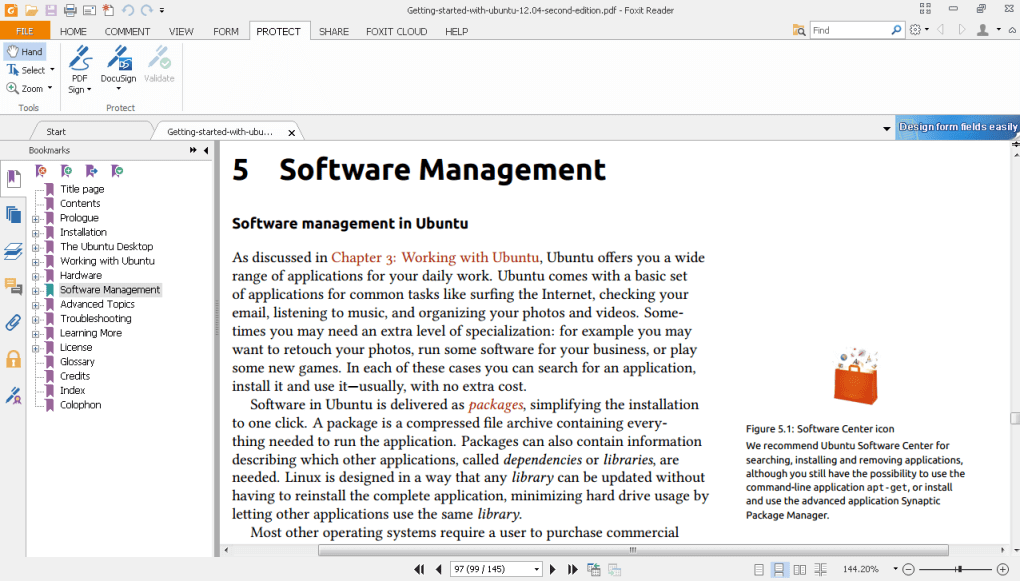Enable continuous page view mode

tap(779, 569)
